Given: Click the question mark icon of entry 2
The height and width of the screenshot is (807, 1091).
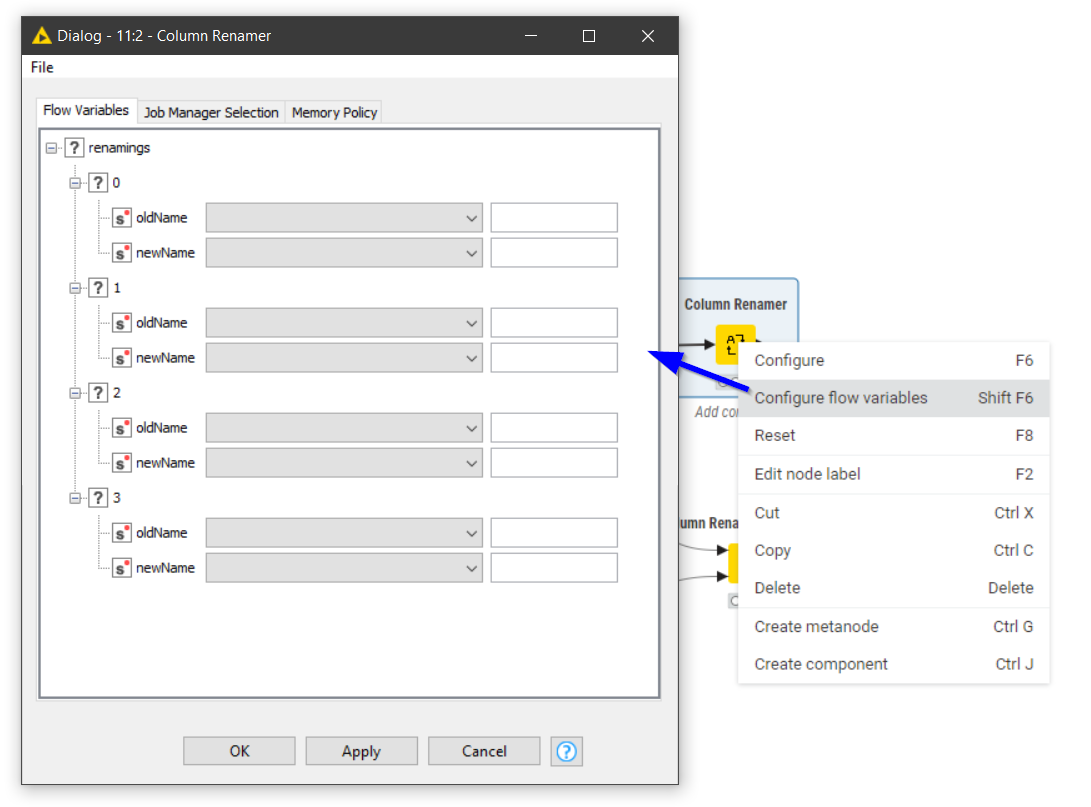Looking at the screenshot, I should 98,393.
